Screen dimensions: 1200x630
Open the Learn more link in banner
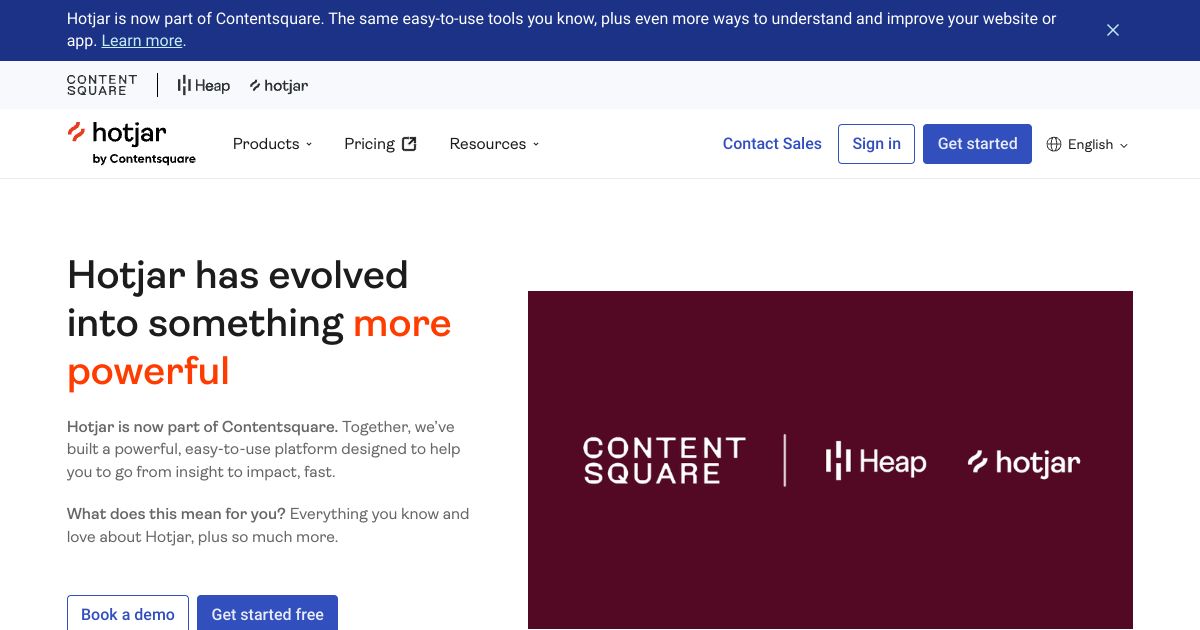pos(142,41)
